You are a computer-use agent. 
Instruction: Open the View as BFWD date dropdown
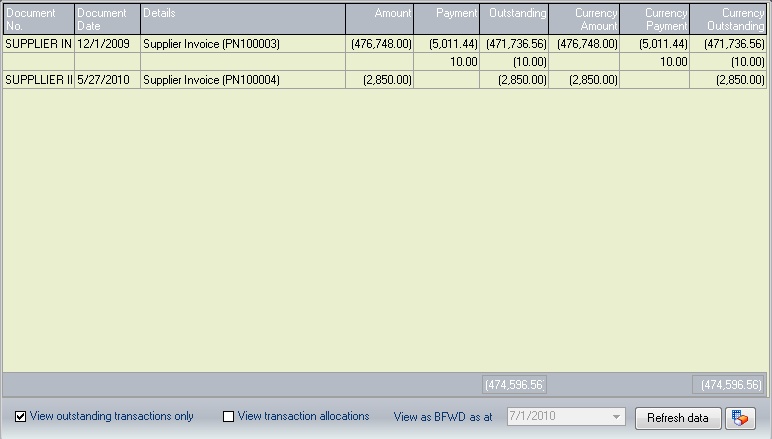[x=617, y=417]
